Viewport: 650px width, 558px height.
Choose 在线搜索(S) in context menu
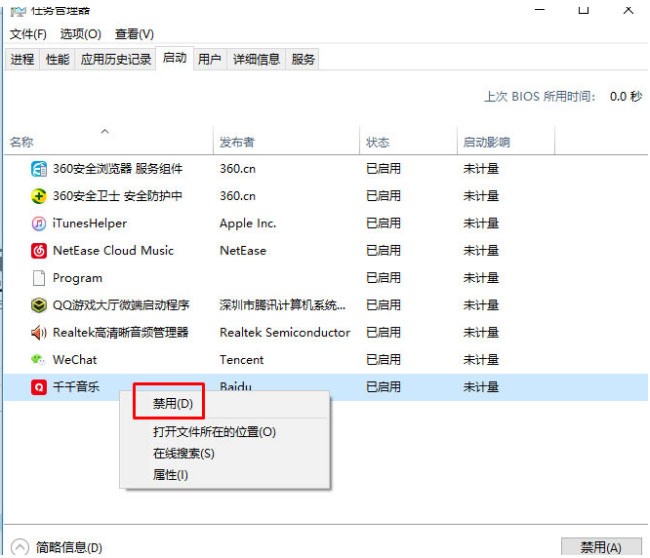184,454
